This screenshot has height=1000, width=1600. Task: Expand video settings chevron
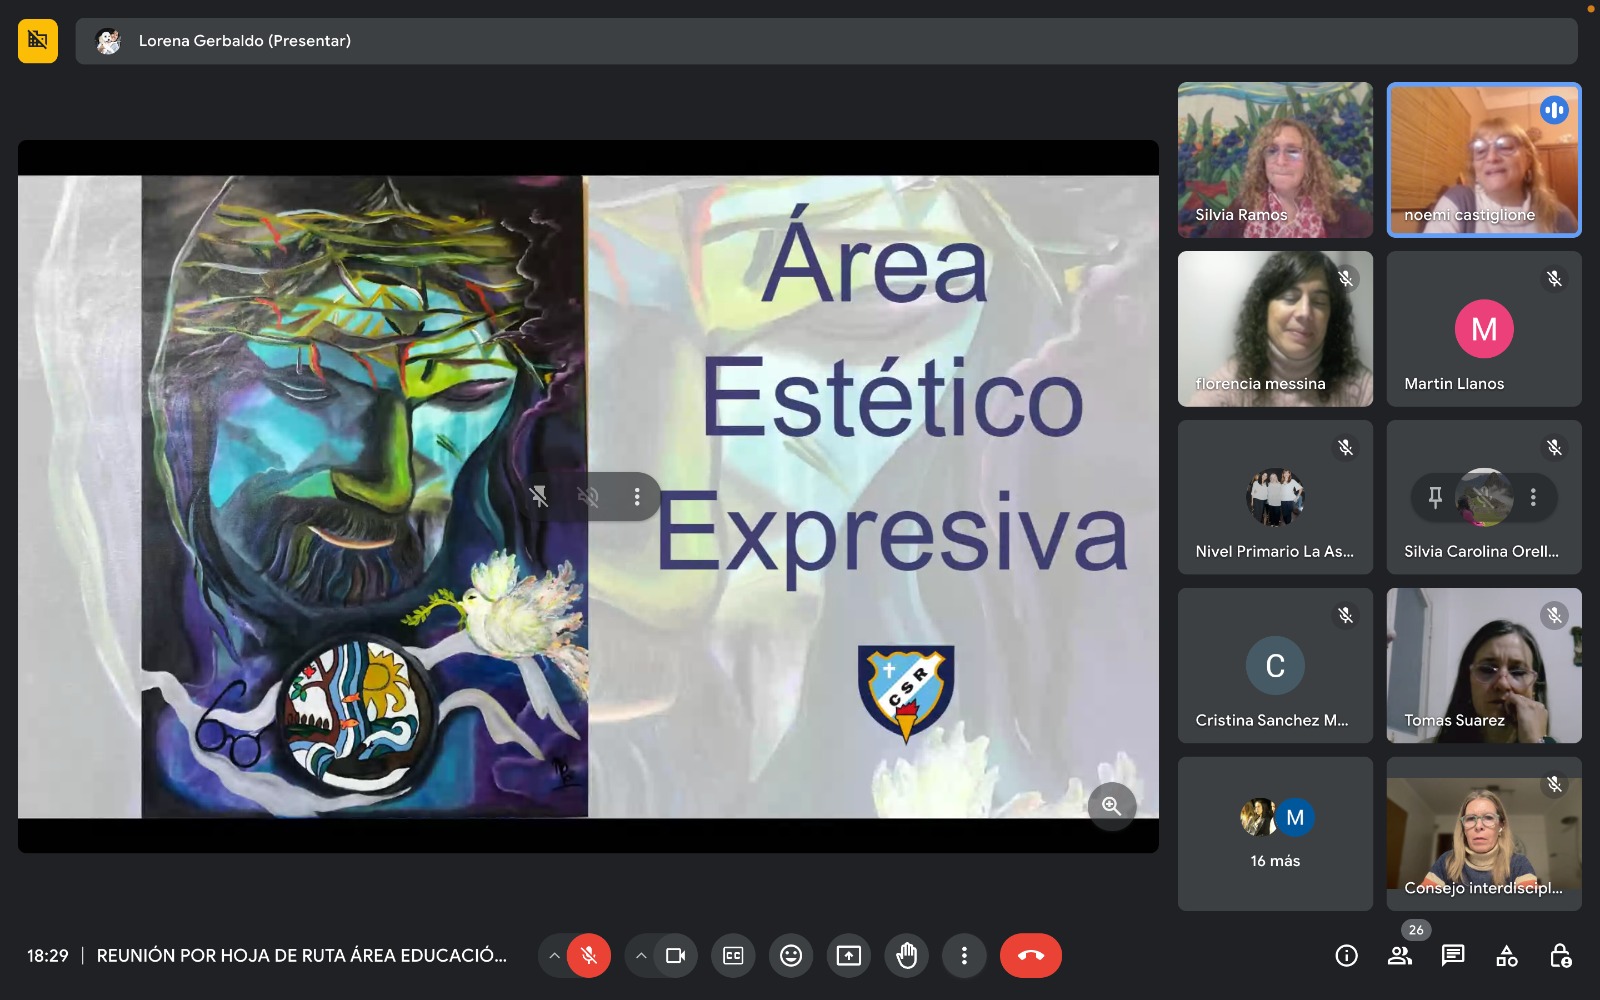(x=641, y=956)
